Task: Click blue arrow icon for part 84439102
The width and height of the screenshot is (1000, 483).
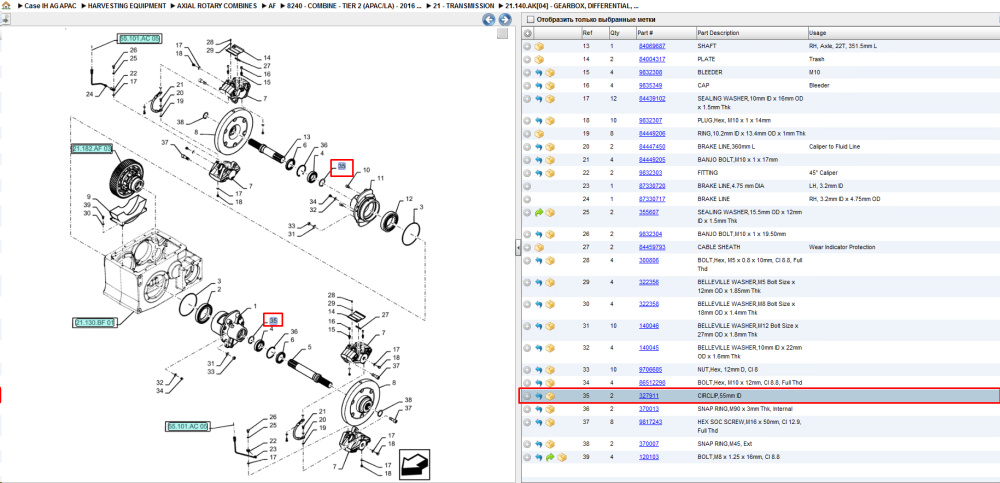Action: click(539, 99)
